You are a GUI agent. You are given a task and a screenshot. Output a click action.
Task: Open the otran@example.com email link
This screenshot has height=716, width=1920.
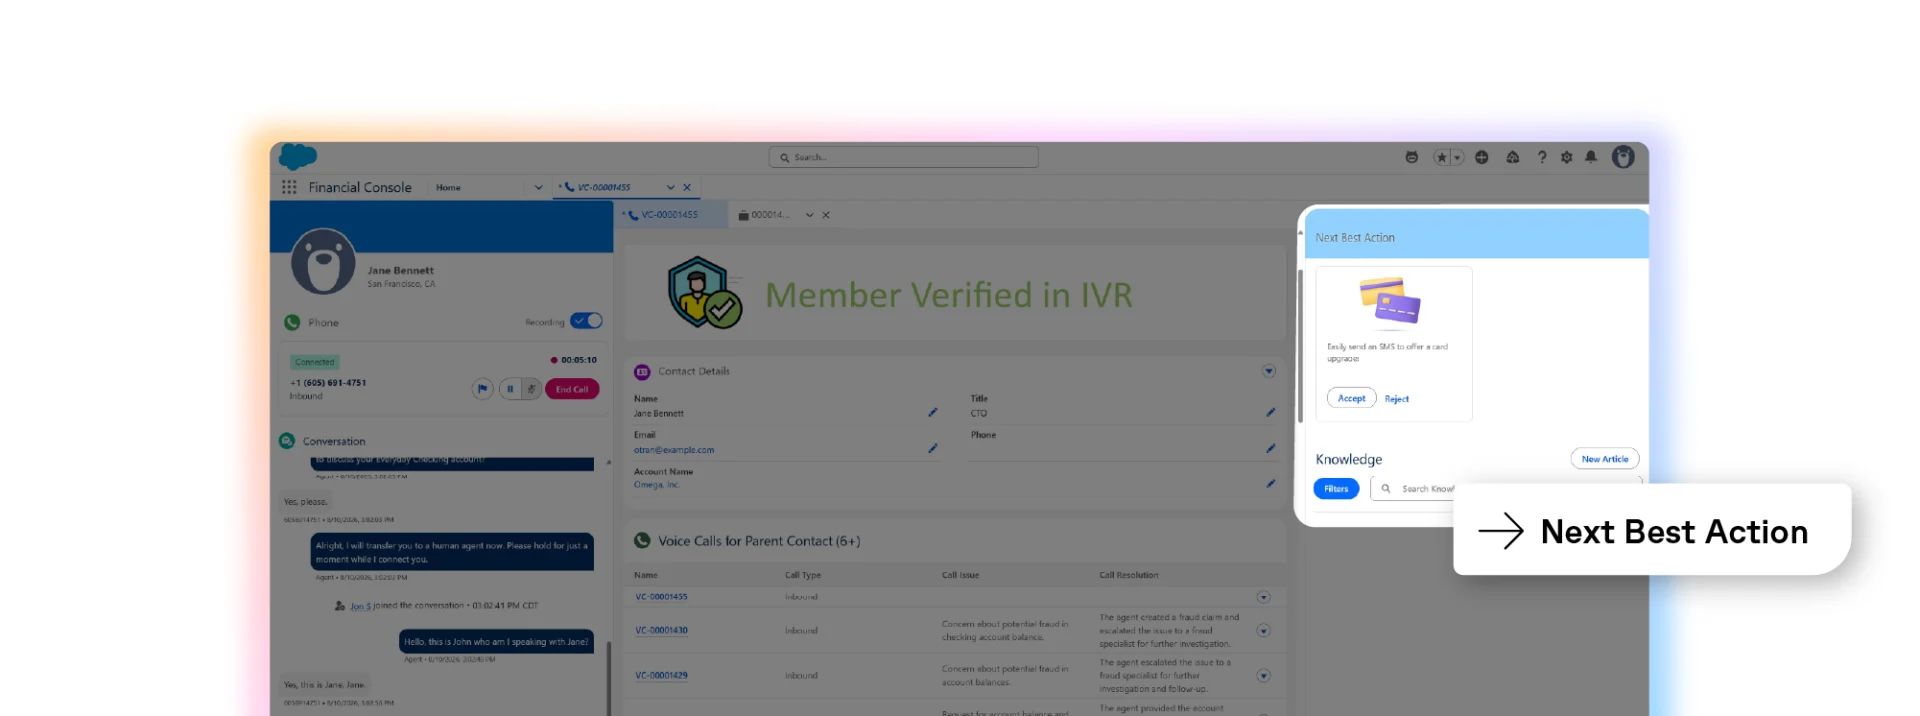coord(674,450)
